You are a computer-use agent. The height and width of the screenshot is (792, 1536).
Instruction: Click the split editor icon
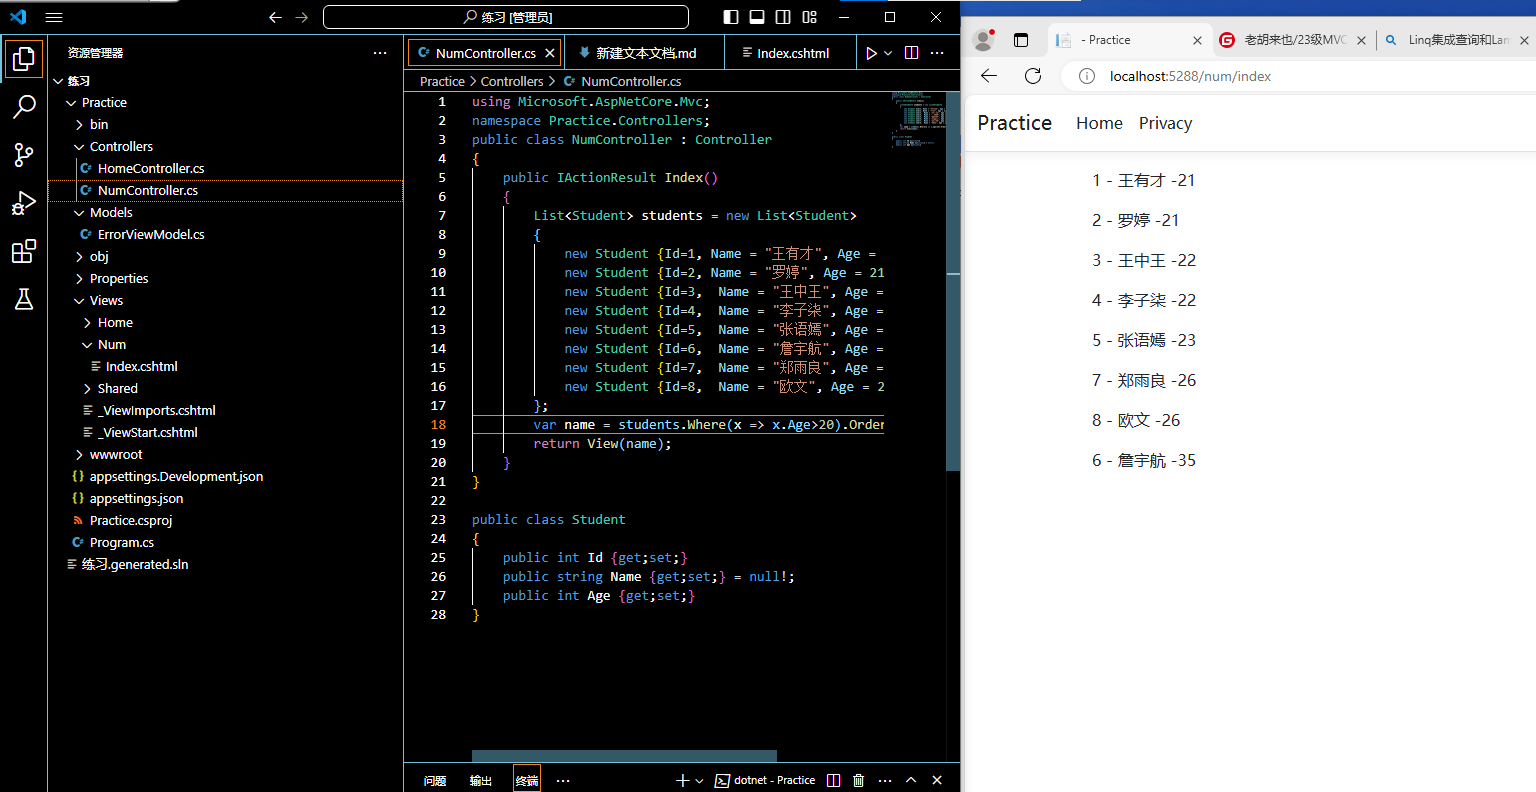pos(911,53)
